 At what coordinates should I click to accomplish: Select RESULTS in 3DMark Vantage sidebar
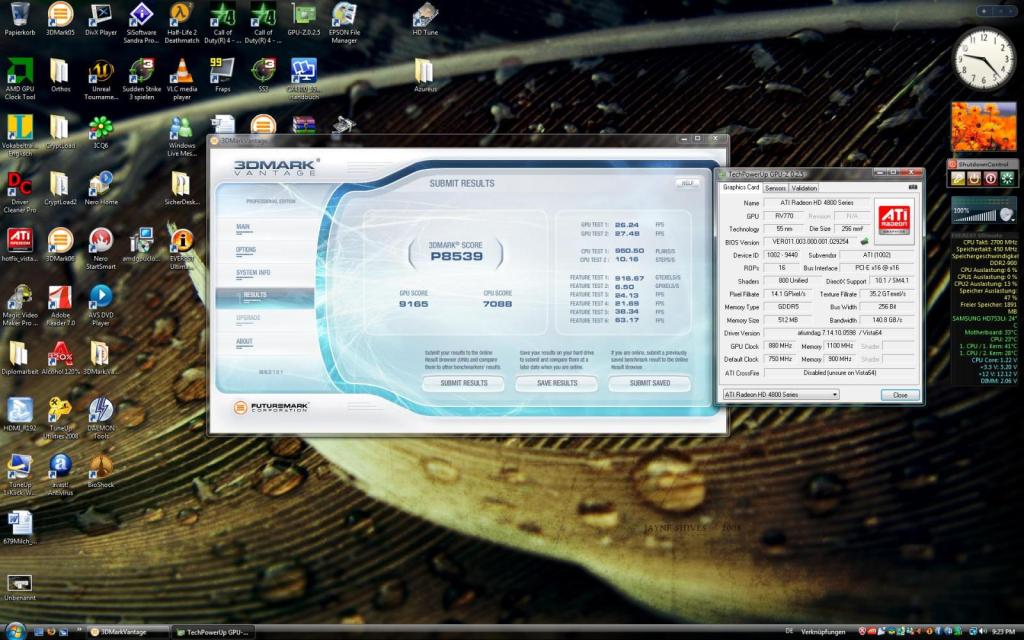point(264,297)
